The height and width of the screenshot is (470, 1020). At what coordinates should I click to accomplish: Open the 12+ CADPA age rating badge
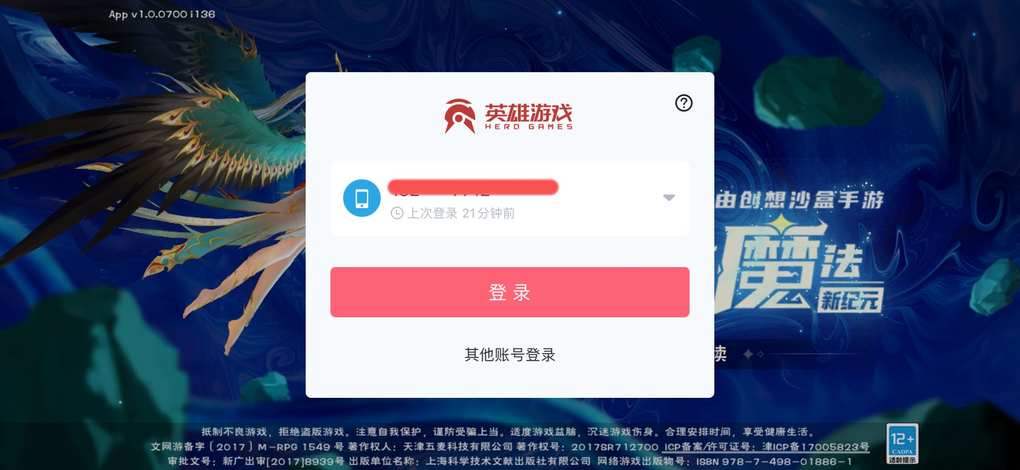(x=902, y=443)
